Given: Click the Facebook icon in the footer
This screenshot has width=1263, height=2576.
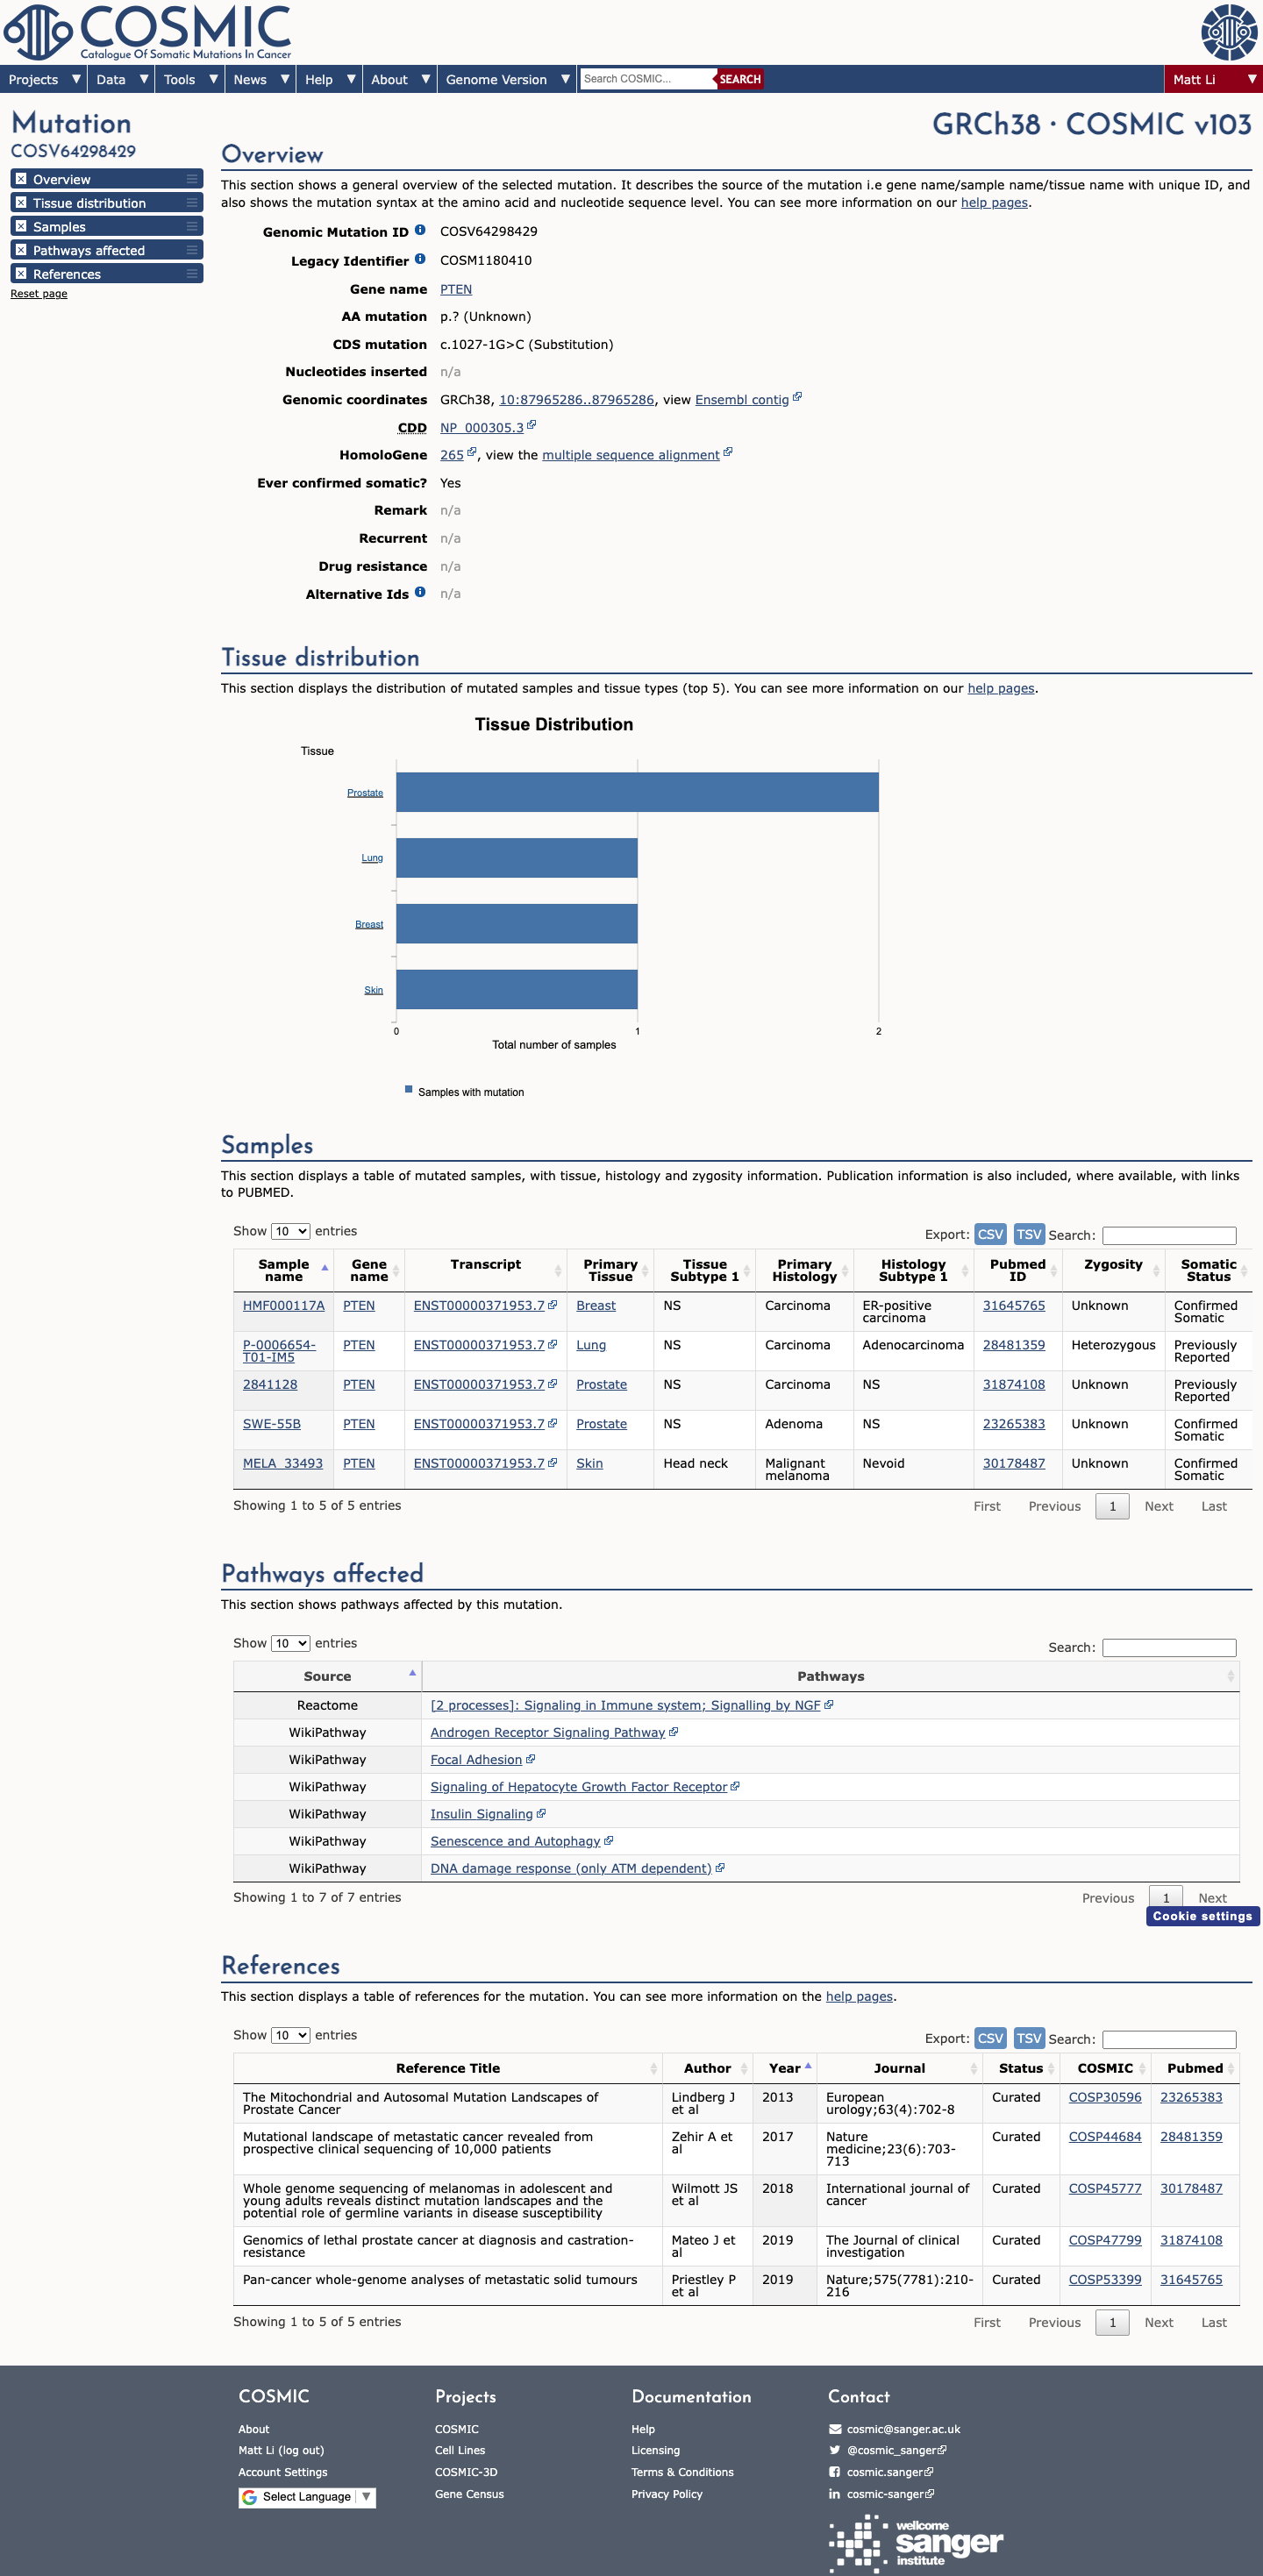Looking at the screenshot, I should click(x=835, y=2472).
